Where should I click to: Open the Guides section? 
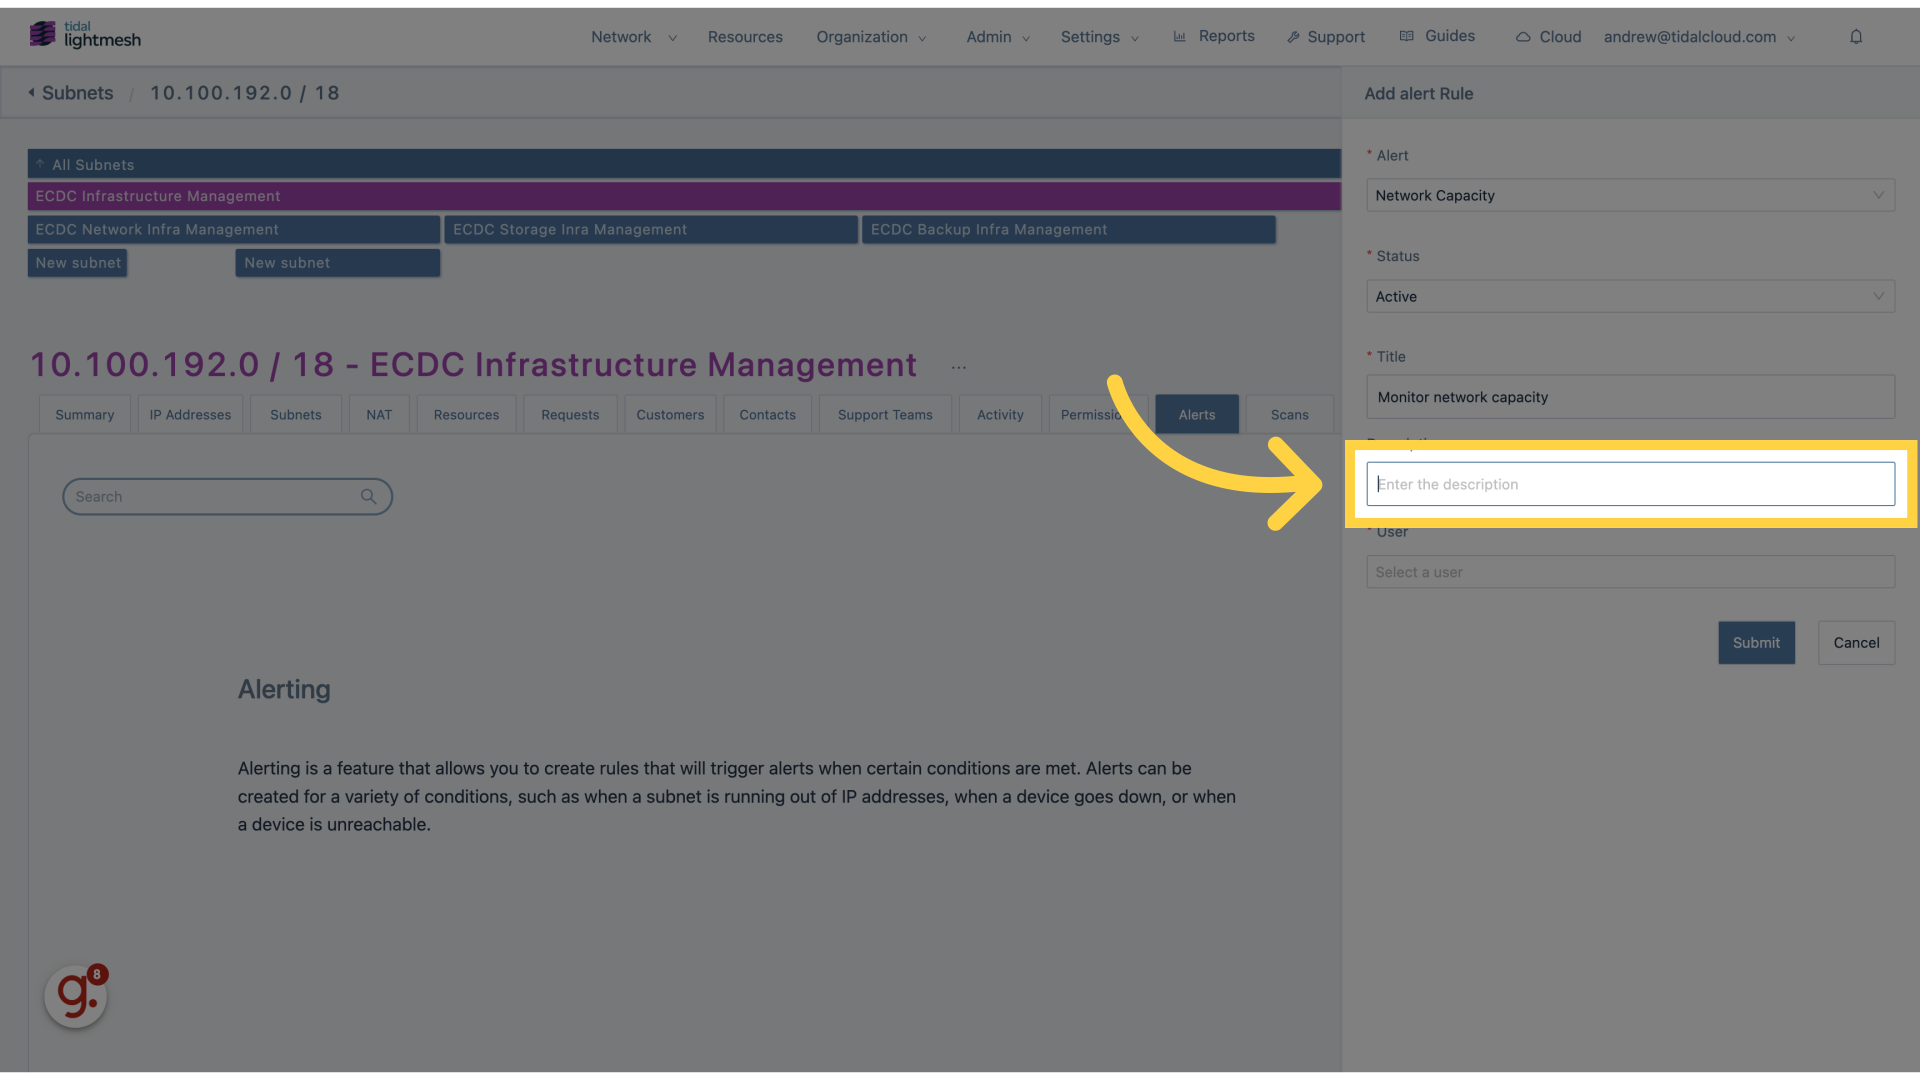tap(1449, 36)
